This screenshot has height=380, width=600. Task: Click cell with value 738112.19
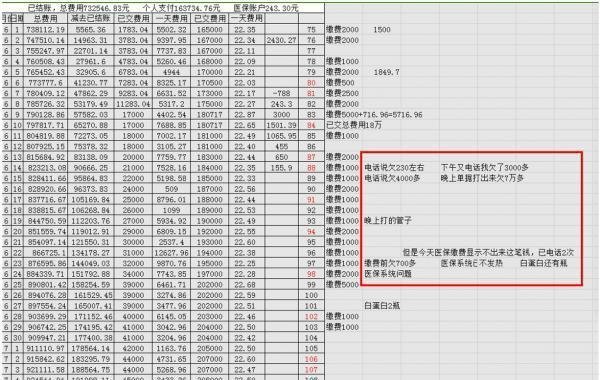46,29
